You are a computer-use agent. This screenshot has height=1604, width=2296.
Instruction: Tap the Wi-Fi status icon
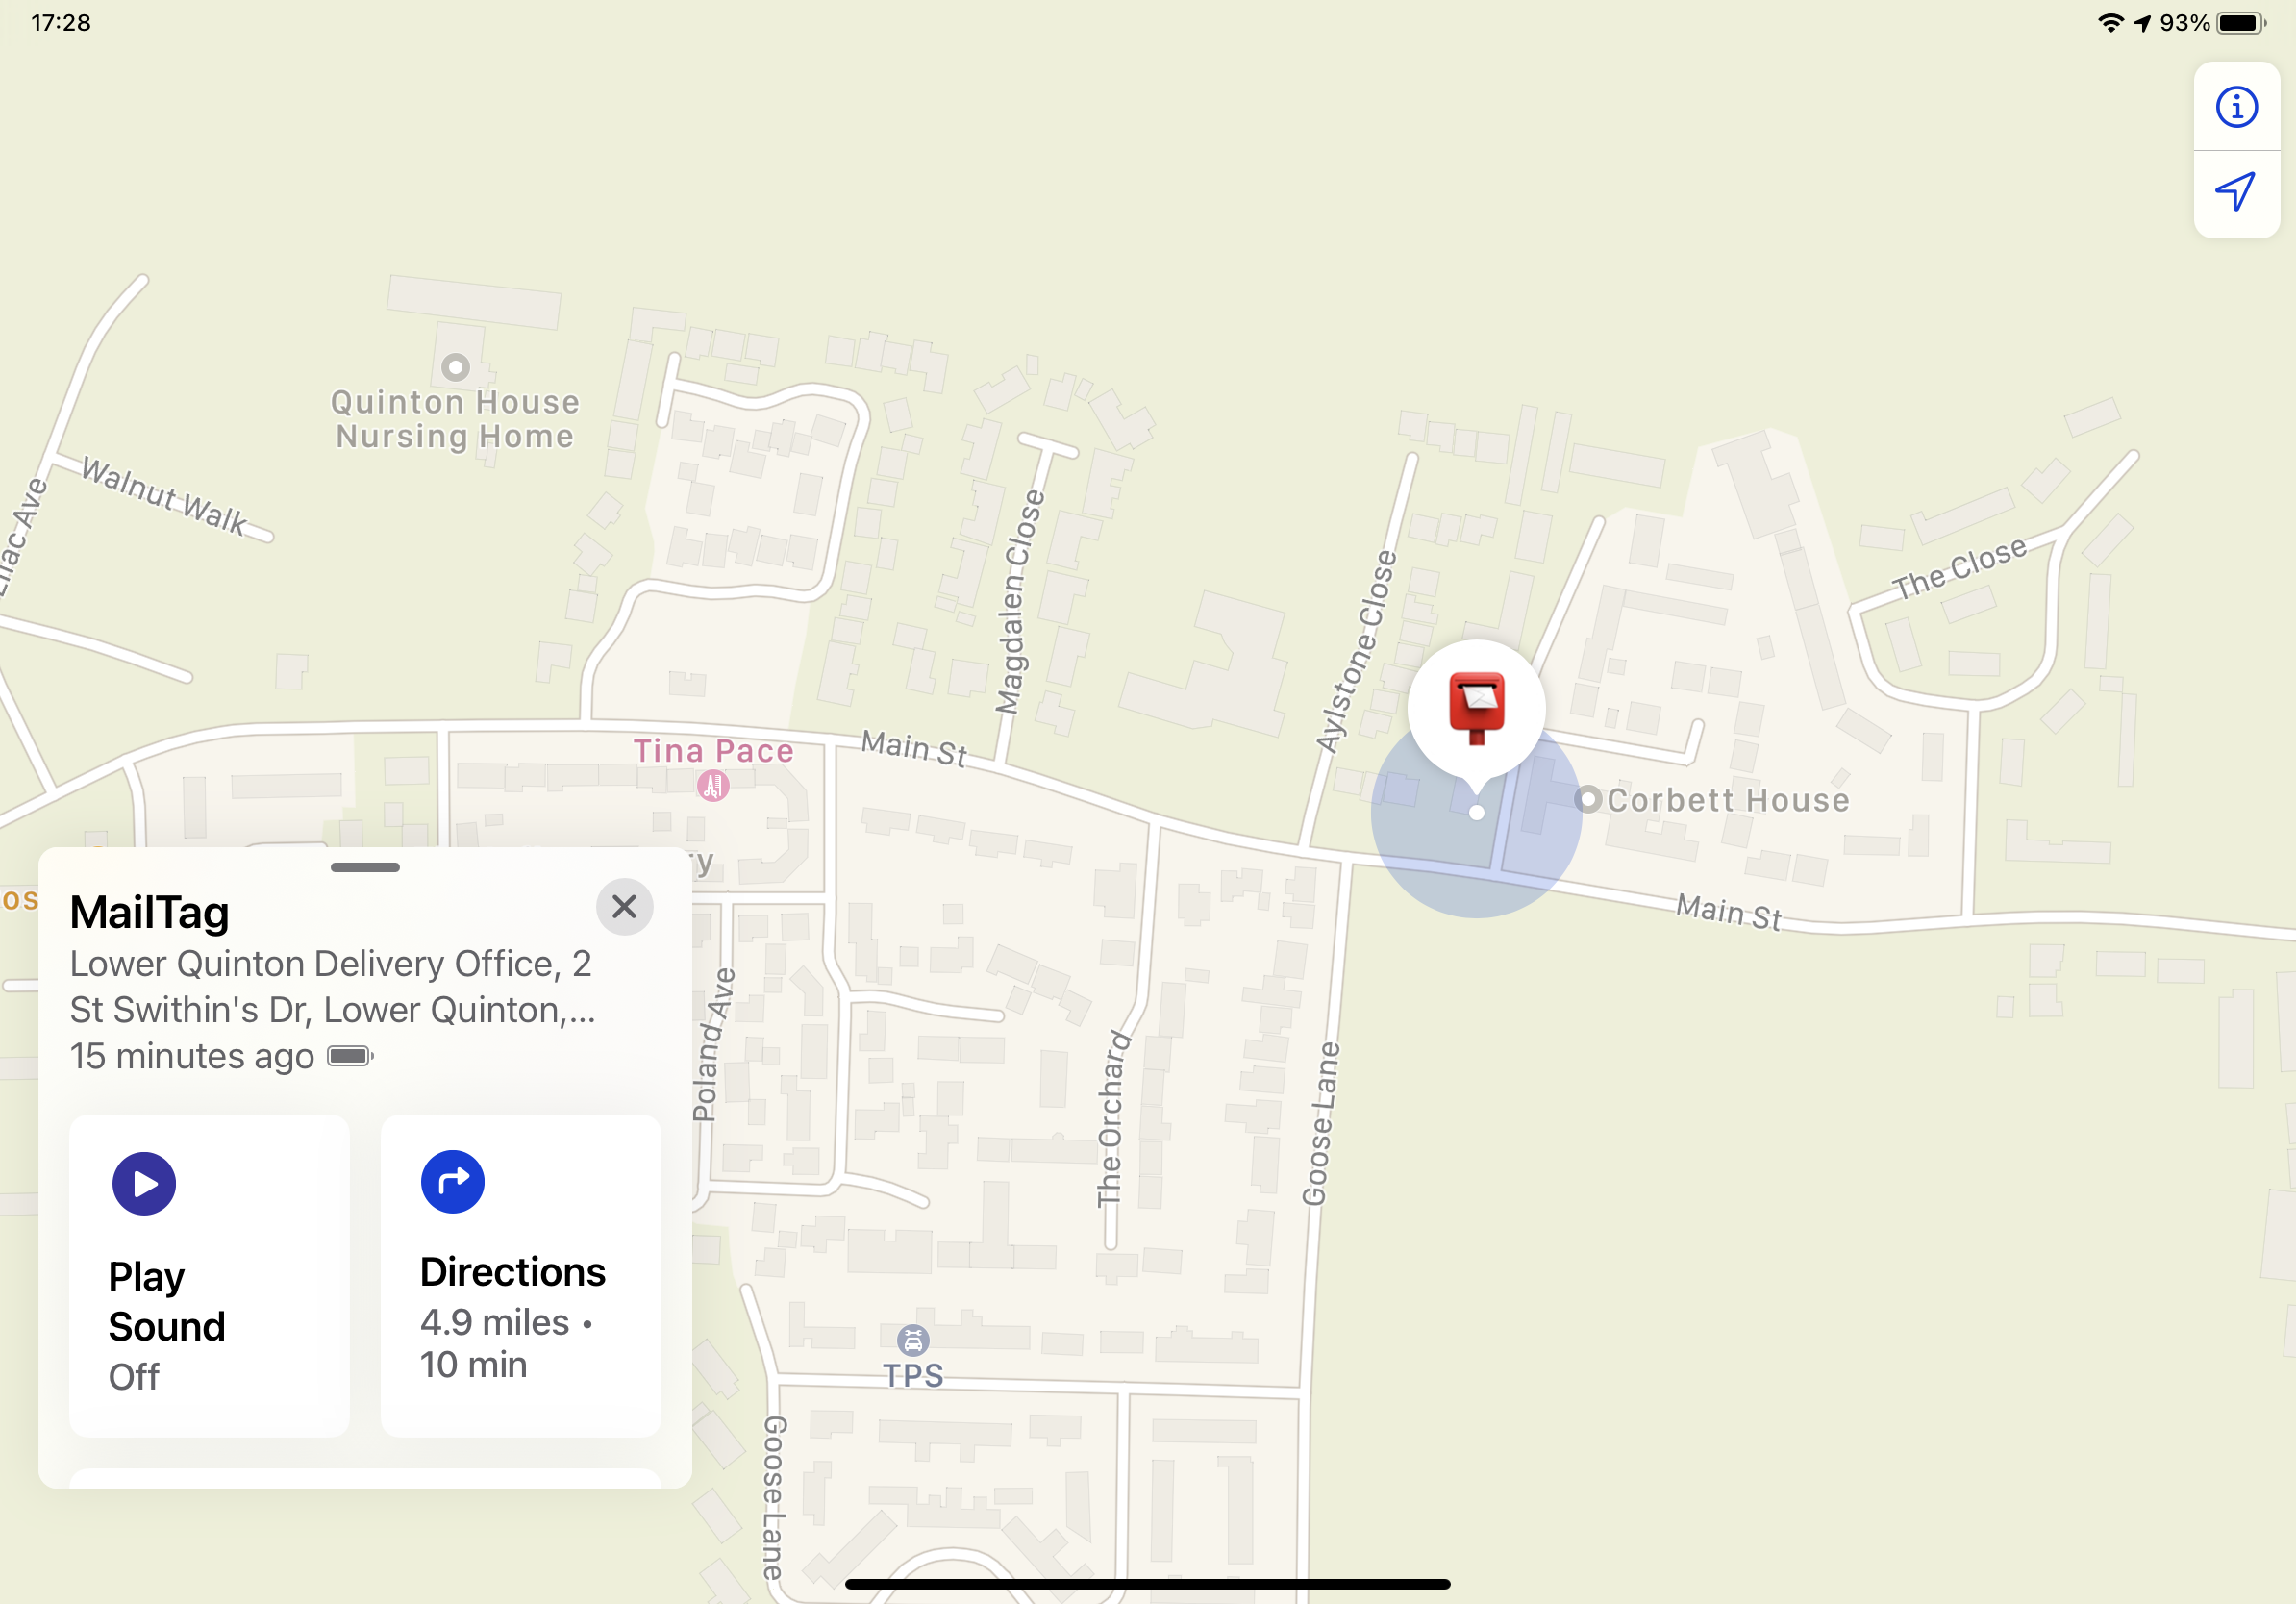coord(2111,23)
